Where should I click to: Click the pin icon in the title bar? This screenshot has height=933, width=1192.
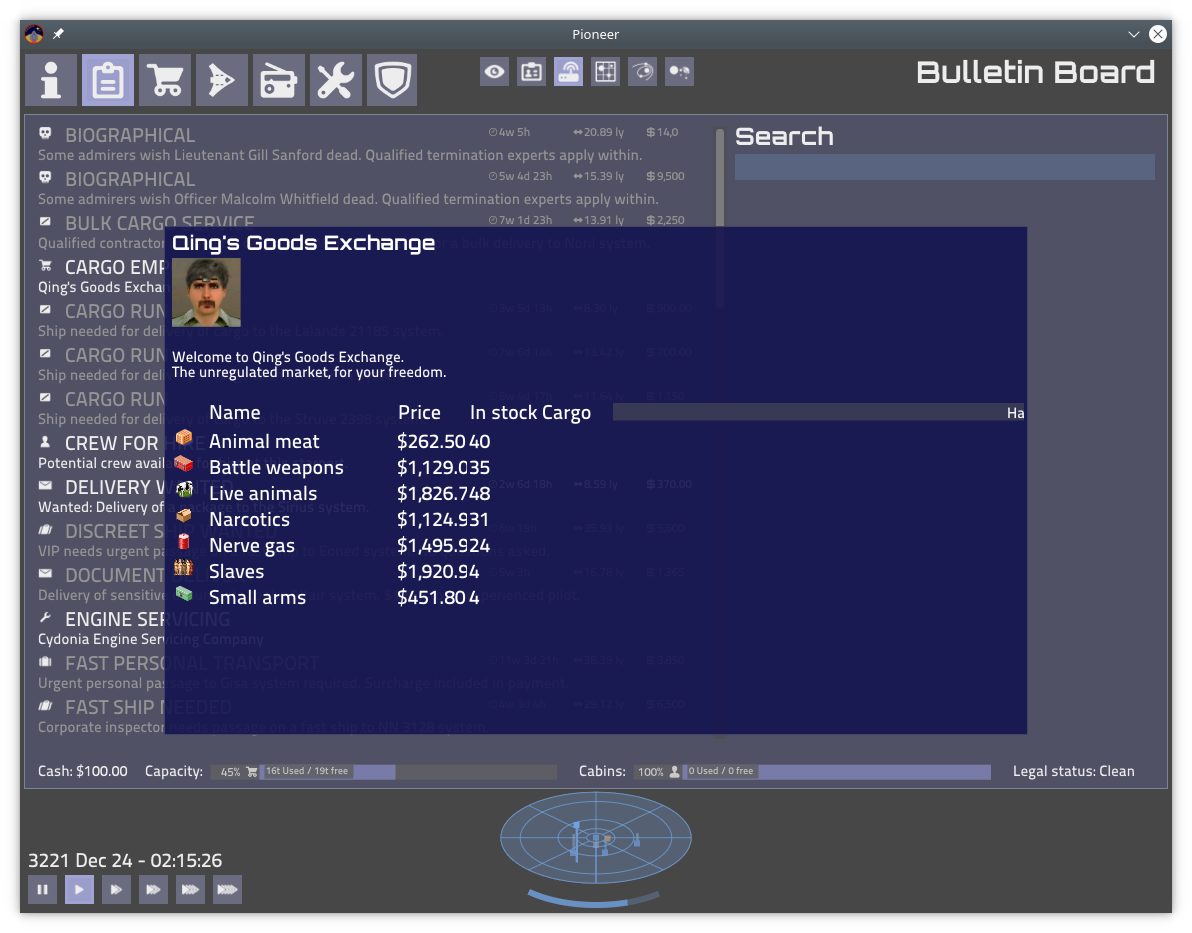[x=59, y=34]
